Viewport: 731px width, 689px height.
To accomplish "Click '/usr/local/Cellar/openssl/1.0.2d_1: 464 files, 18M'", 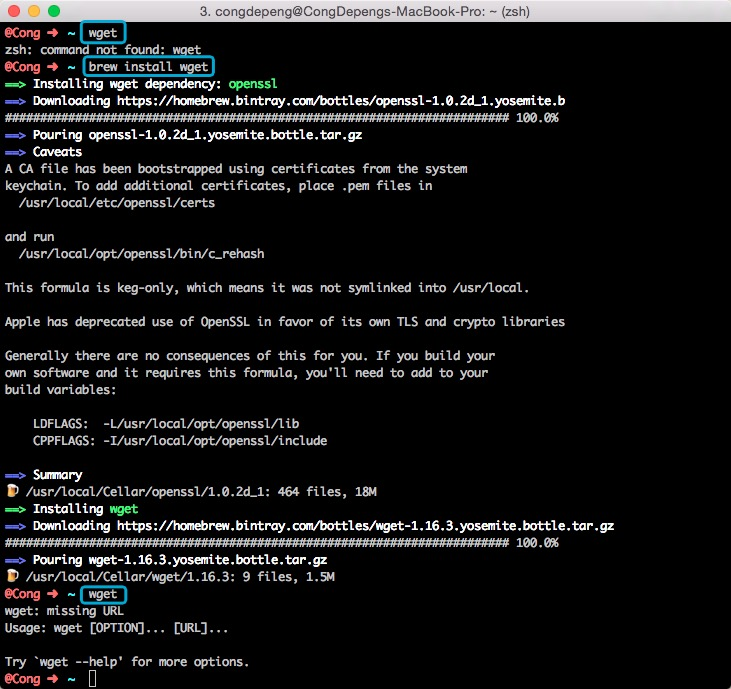I will tap(201, 492).
